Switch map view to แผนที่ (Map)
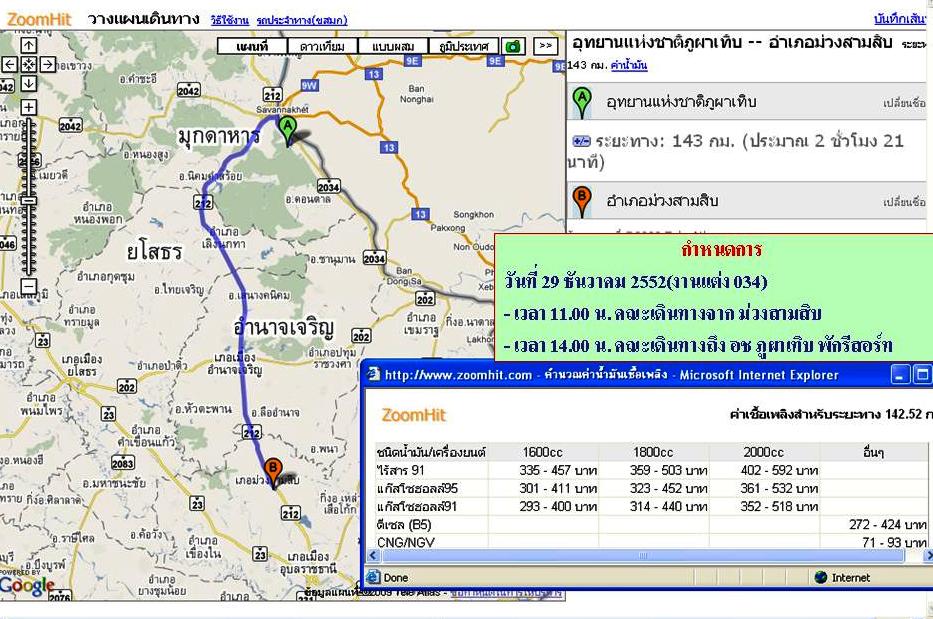The height and width of the screenshot is (619, 933). pyautogui.click(x=252, y=46)
